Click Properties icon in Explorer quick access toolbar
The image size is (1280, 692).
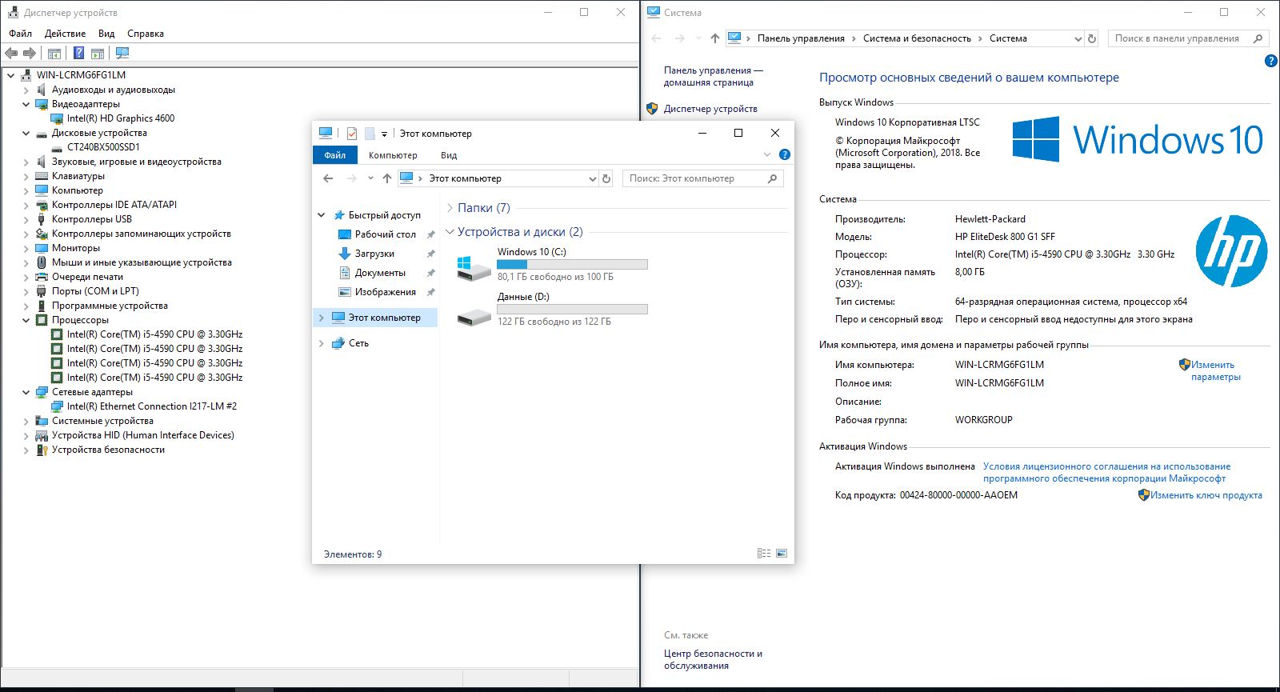(351, 133)
